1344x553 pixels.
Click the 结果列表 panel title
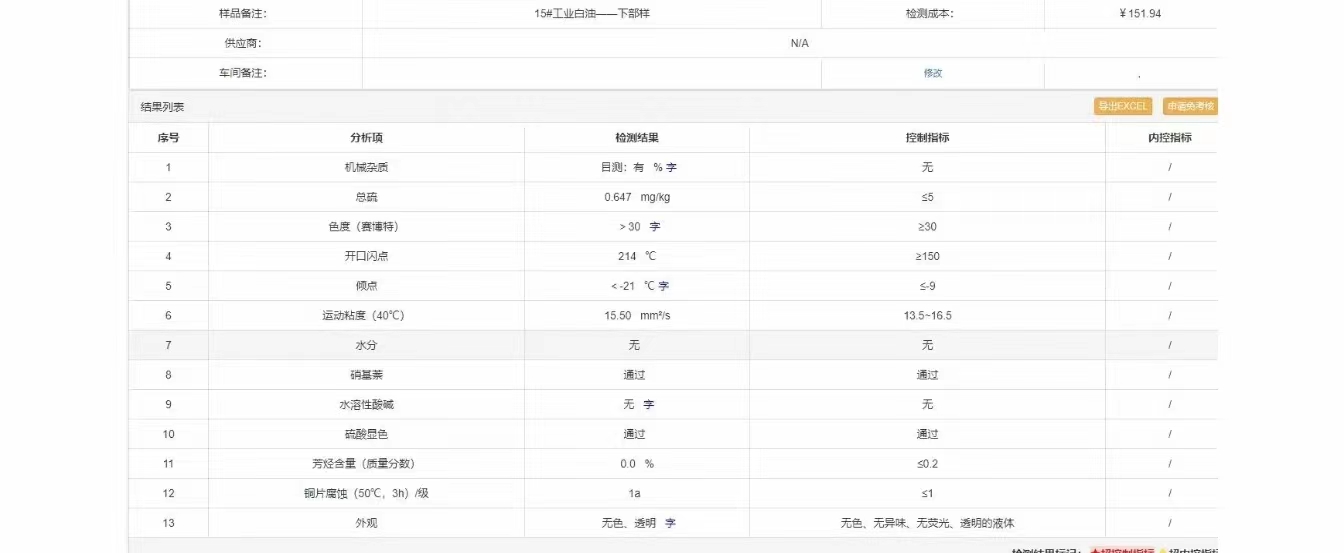[x=162, y=106]
